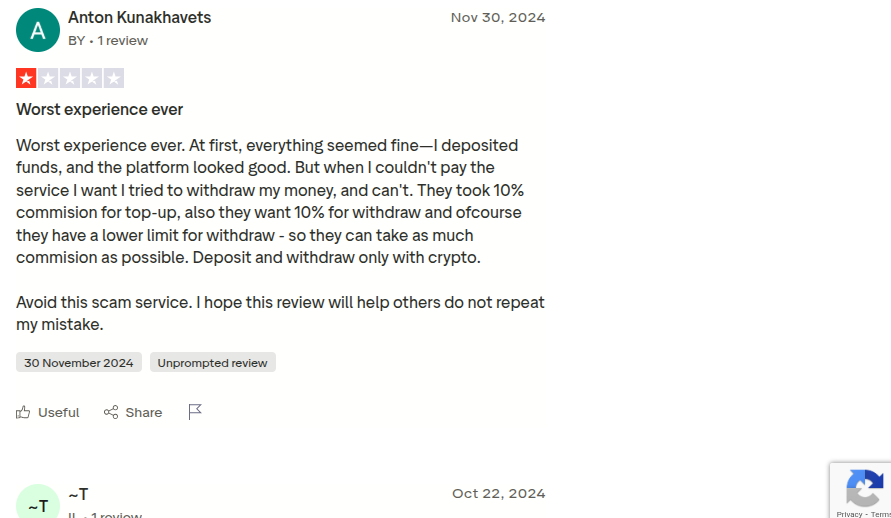This screenshot has width=891, height=518.
Task: Click the thumbs-up icon
Action: tap(23, 412)
